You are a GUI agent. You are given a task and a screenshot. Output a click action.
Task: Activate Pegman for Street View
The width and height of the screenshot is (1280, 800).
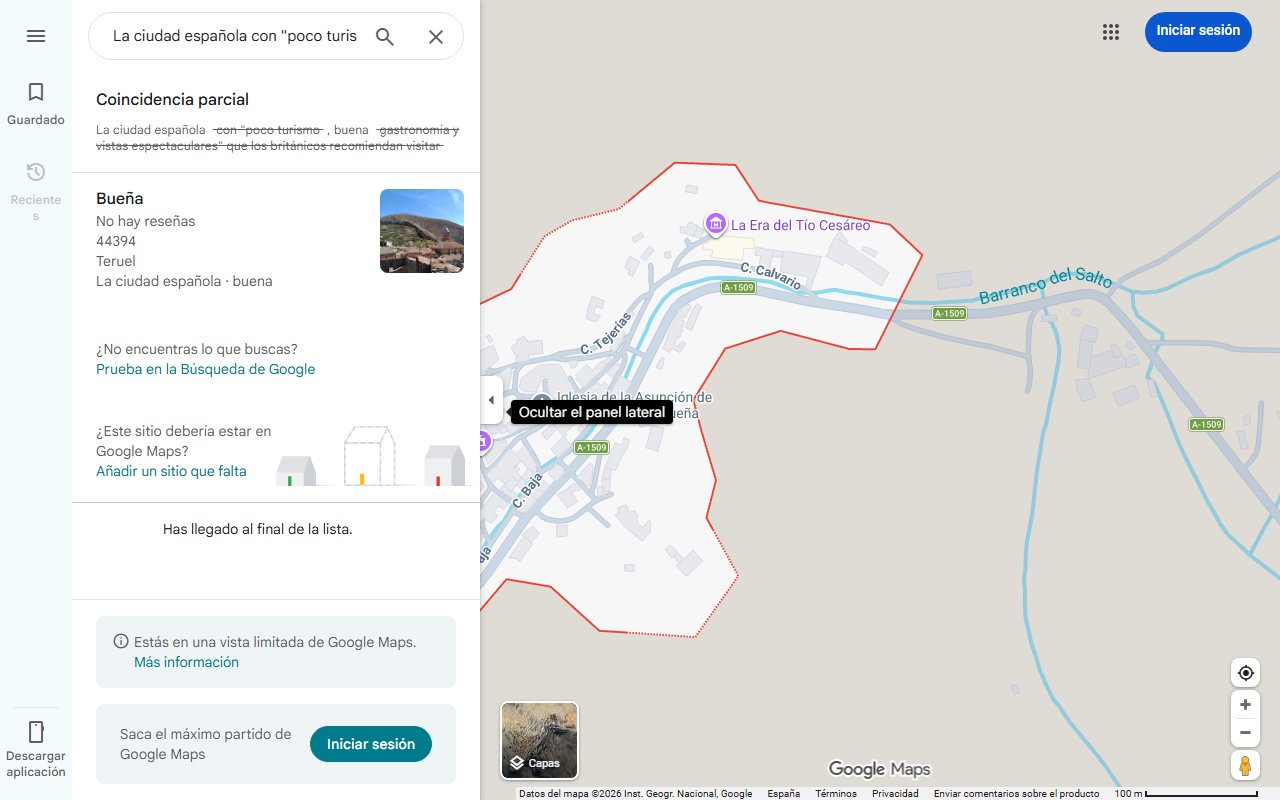pos(1245,765)
